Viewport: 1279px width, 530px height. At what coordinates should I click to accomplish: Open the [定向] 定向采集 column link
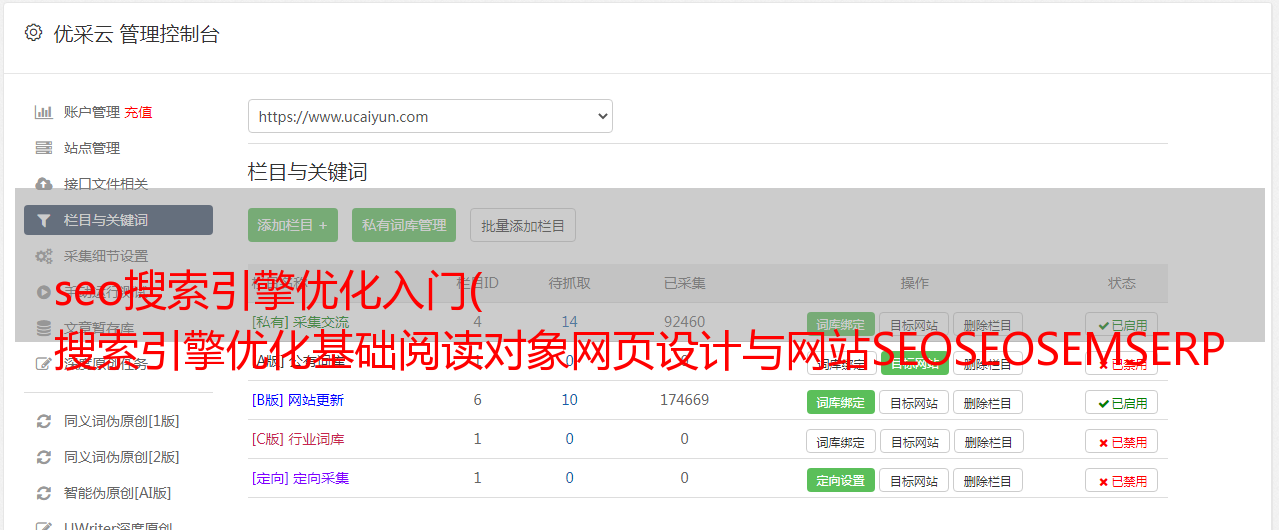[x=301, y=478]
